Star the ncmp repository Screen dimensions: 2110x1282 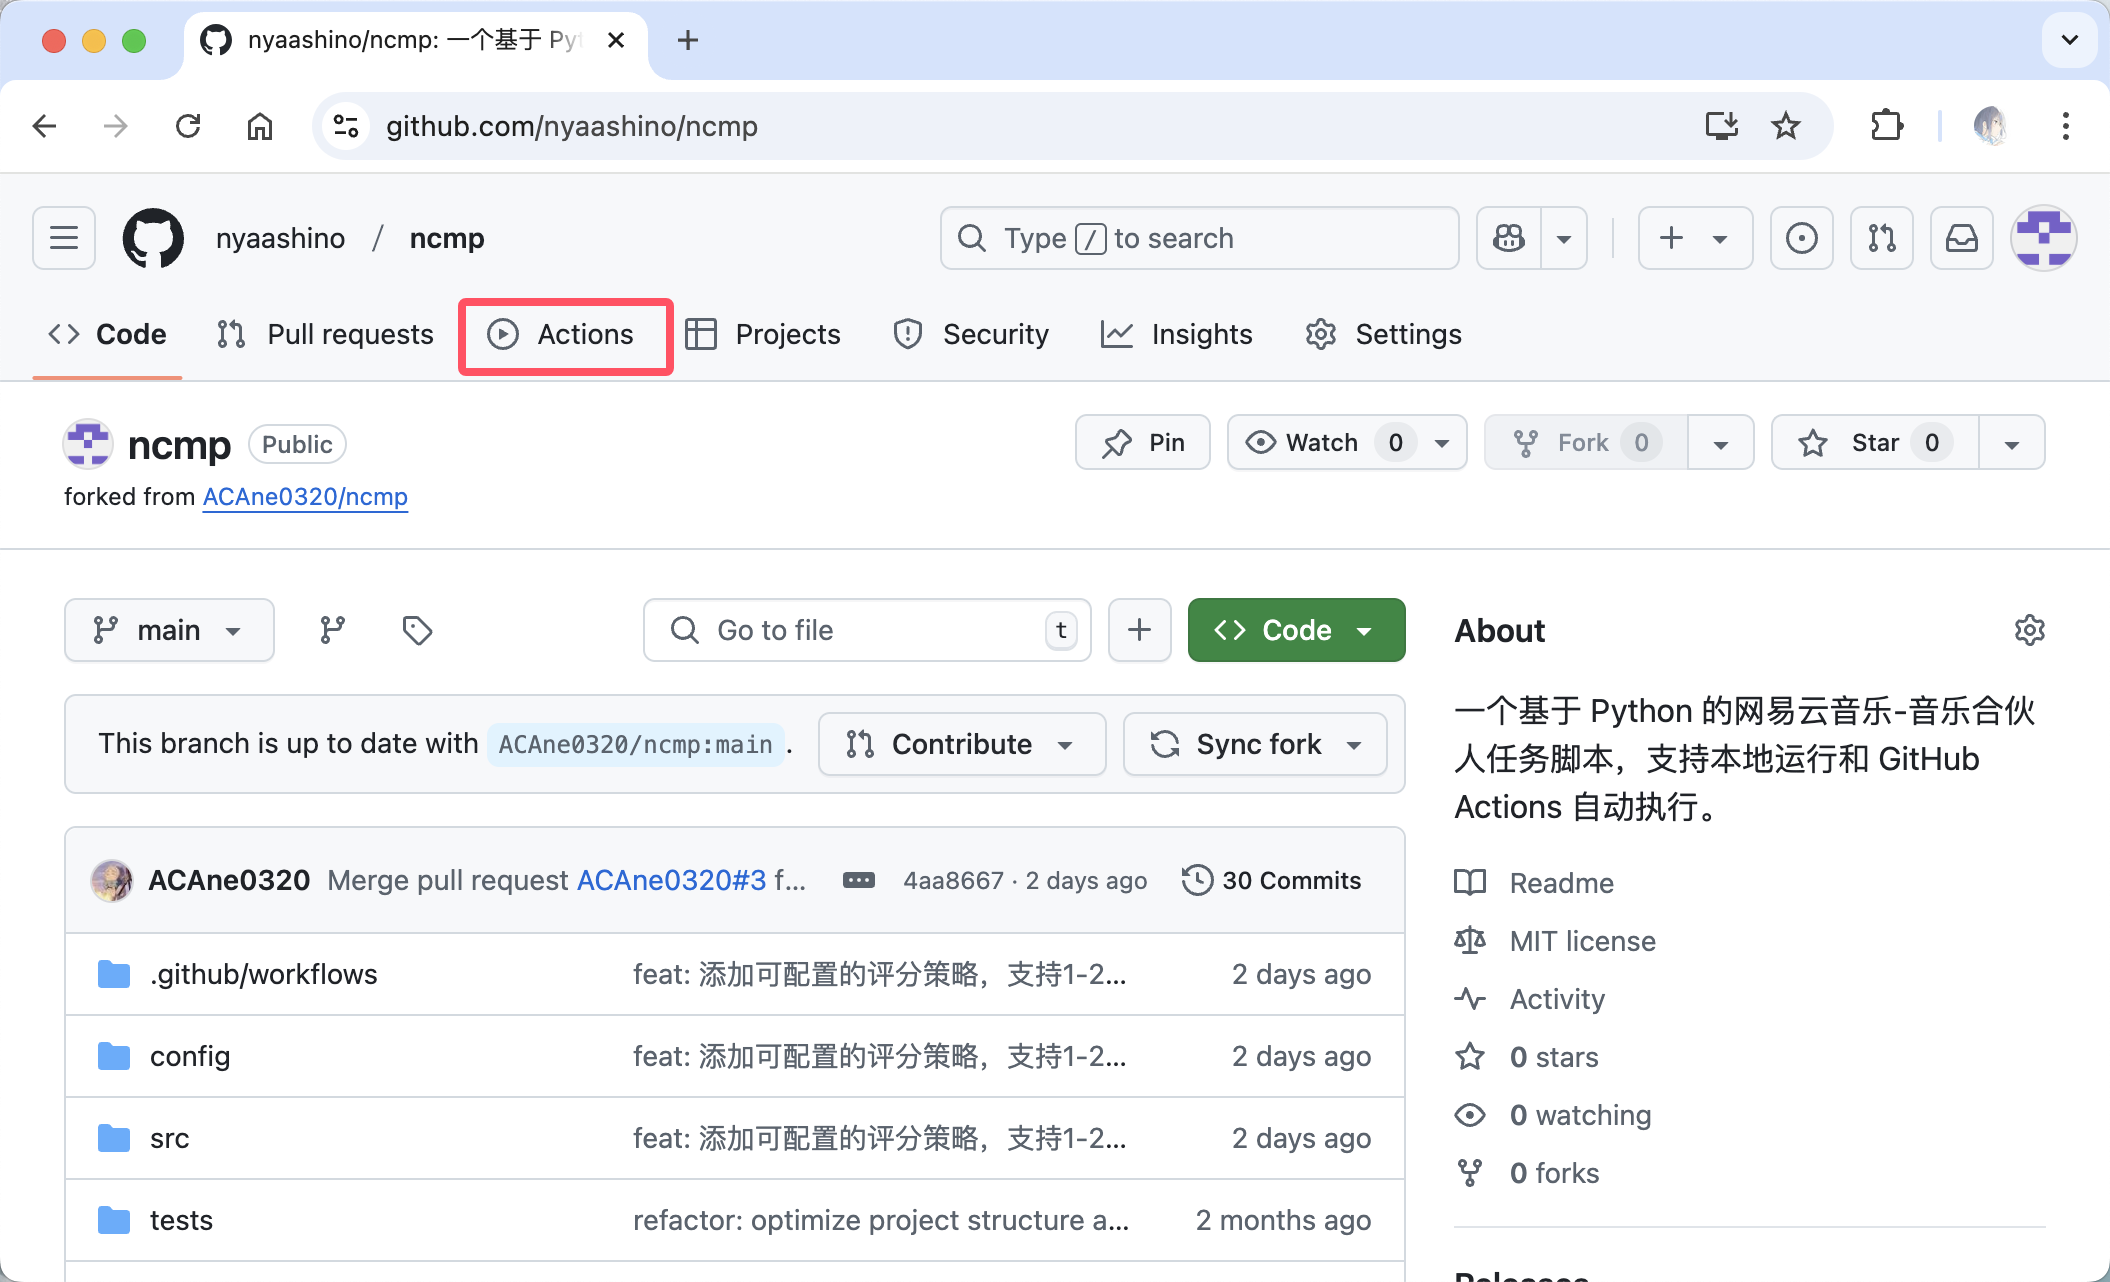click(1875, 442)
